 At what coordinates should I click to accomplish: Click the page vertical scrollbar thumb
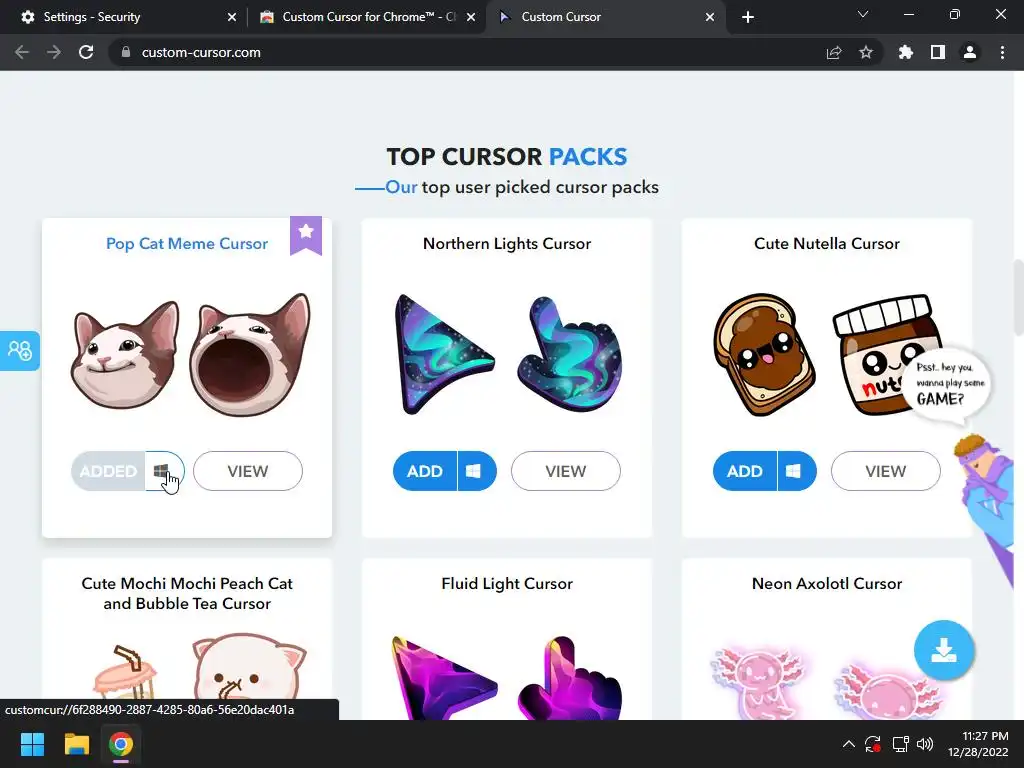tap(1018, 297)
